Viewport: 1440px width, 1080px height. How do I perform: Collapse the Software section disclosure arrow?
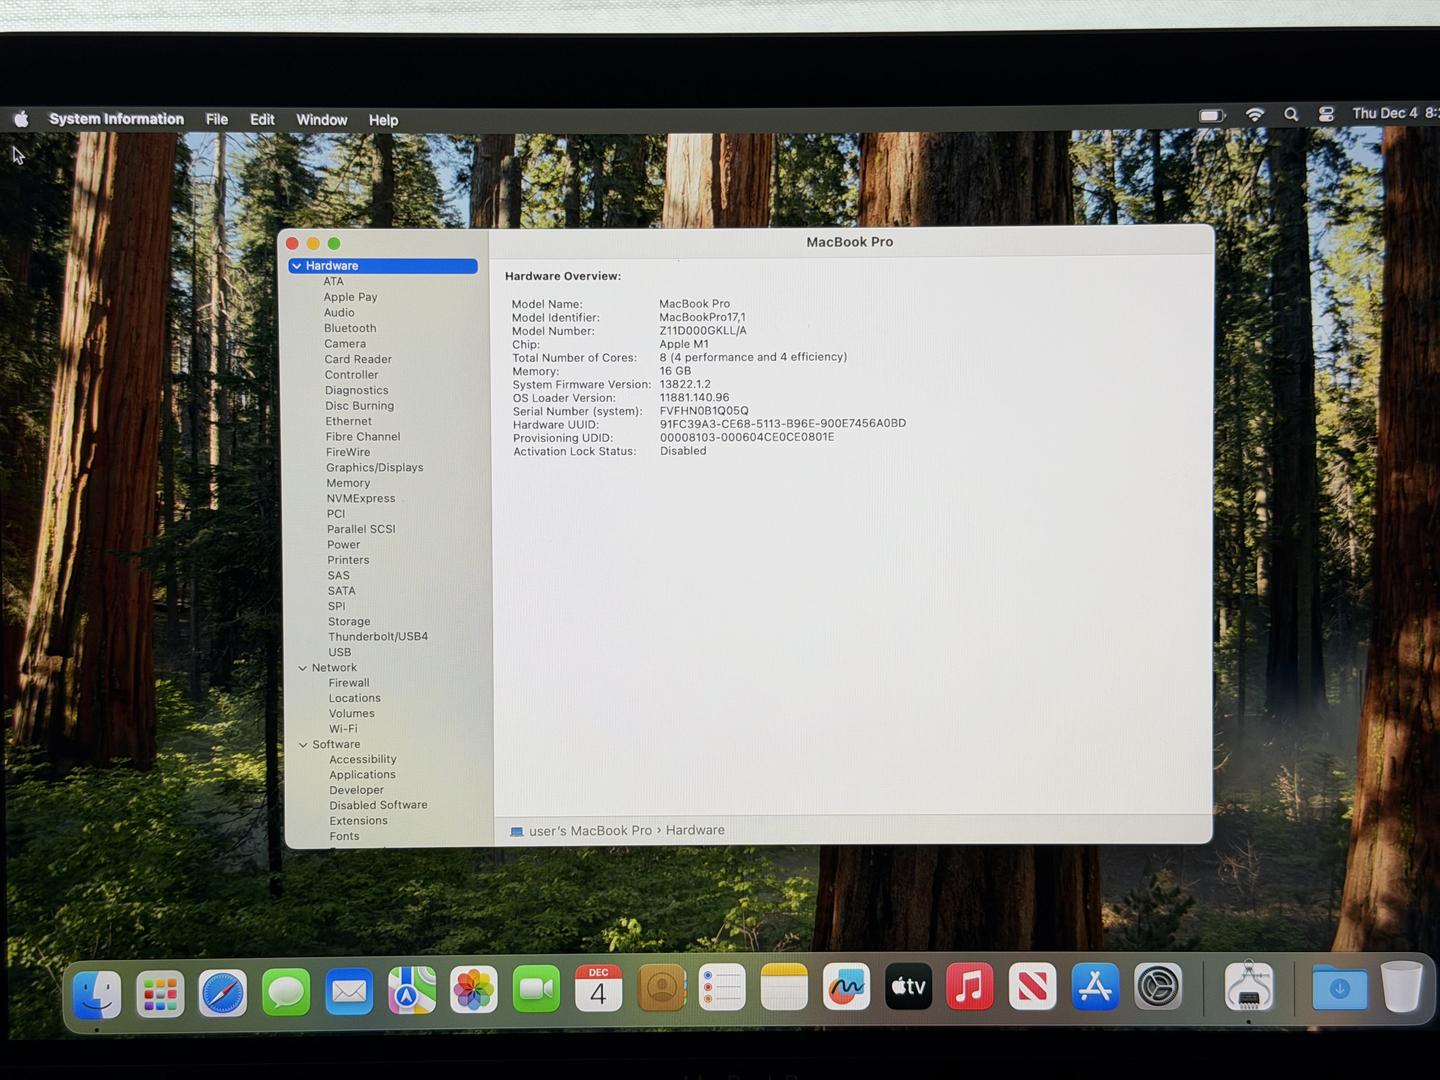pos(304,745)
